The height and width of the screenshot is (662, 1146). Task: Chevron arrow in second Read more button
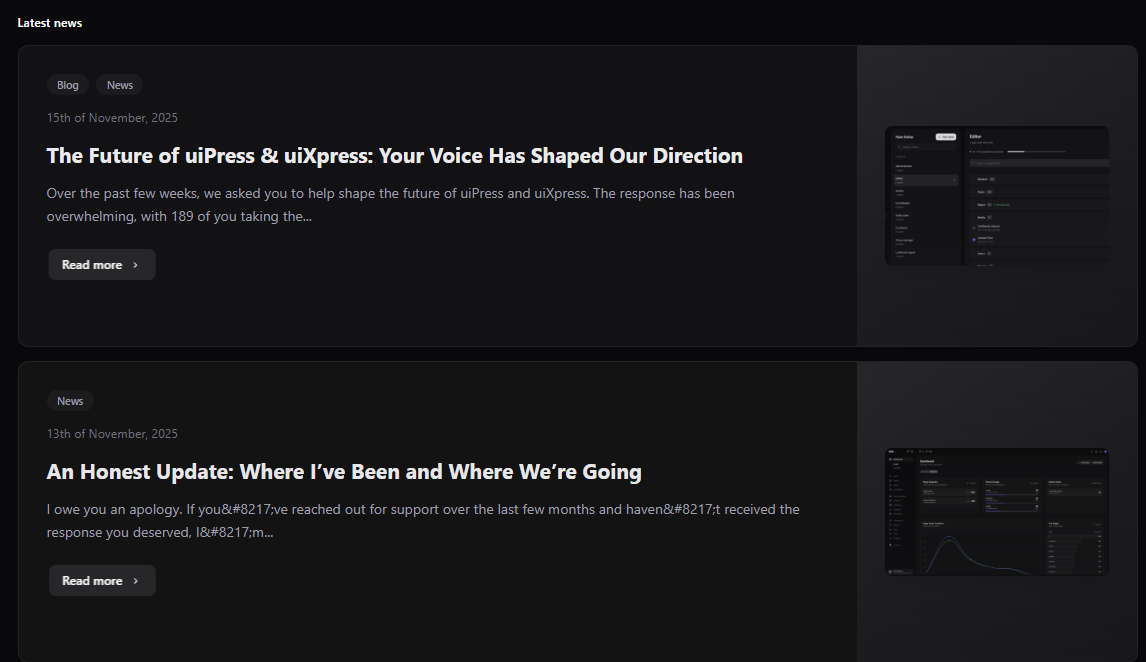click(x=135, y=581)
